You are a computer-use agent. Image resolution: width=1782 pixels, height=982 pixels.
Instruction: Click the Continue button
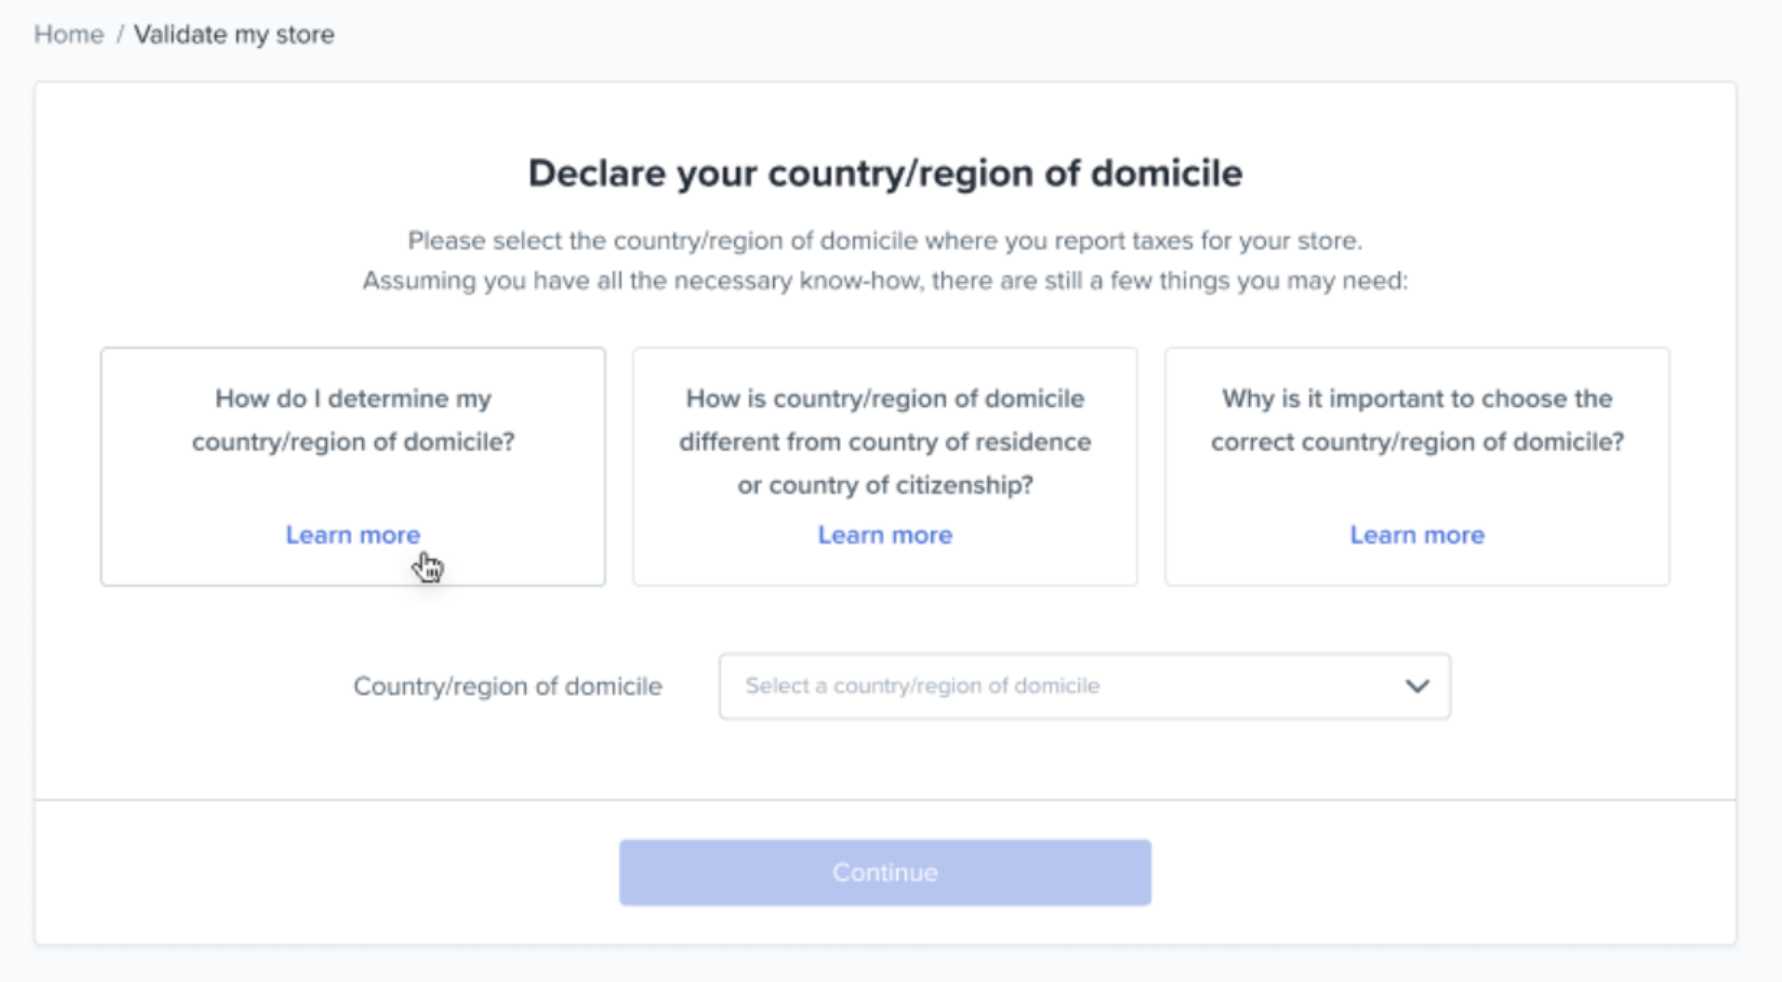coord(885,872)
